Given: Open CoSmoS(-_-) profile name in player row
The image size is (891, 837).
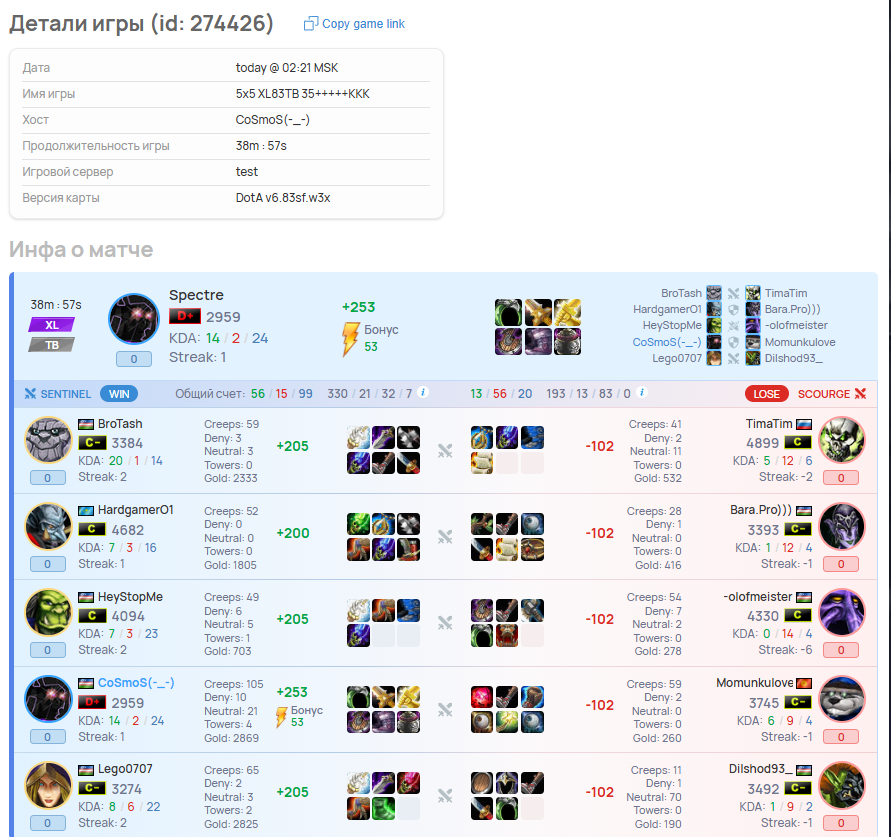Looking at the screenshot, I should click(x=136, y=682).
